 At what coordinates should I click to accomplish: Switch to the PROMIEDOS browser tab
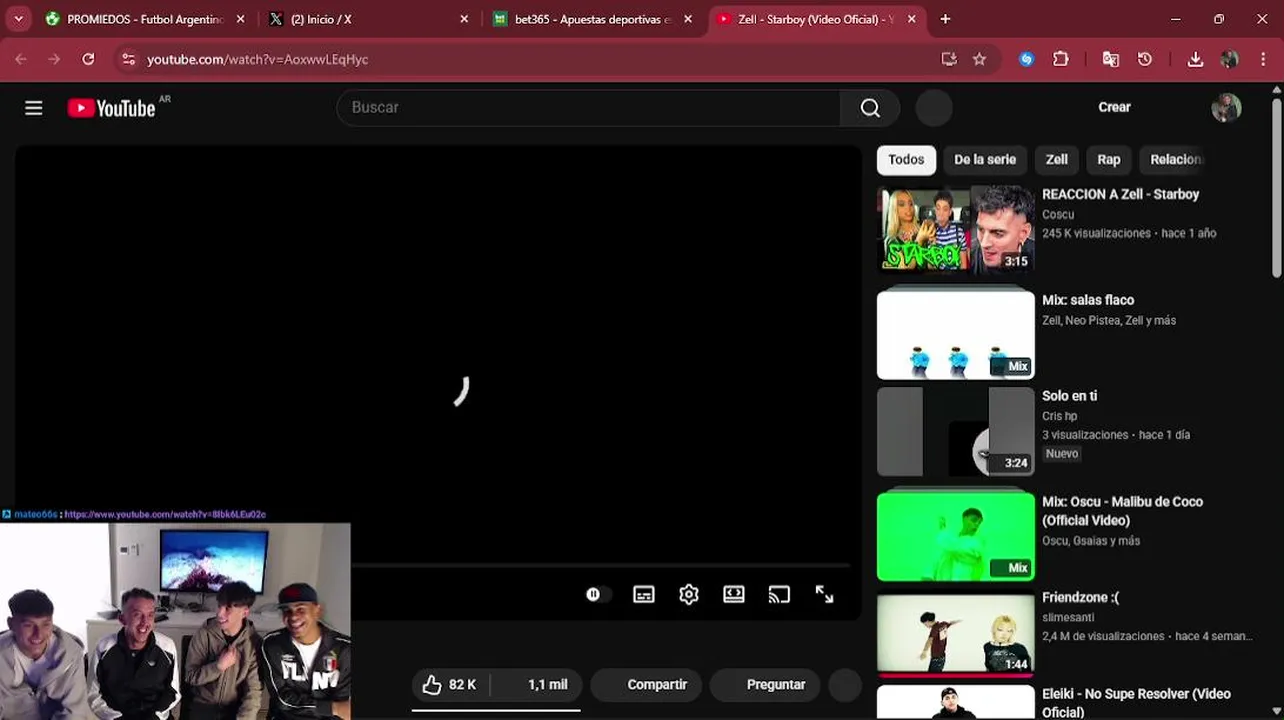coord(145,19)
